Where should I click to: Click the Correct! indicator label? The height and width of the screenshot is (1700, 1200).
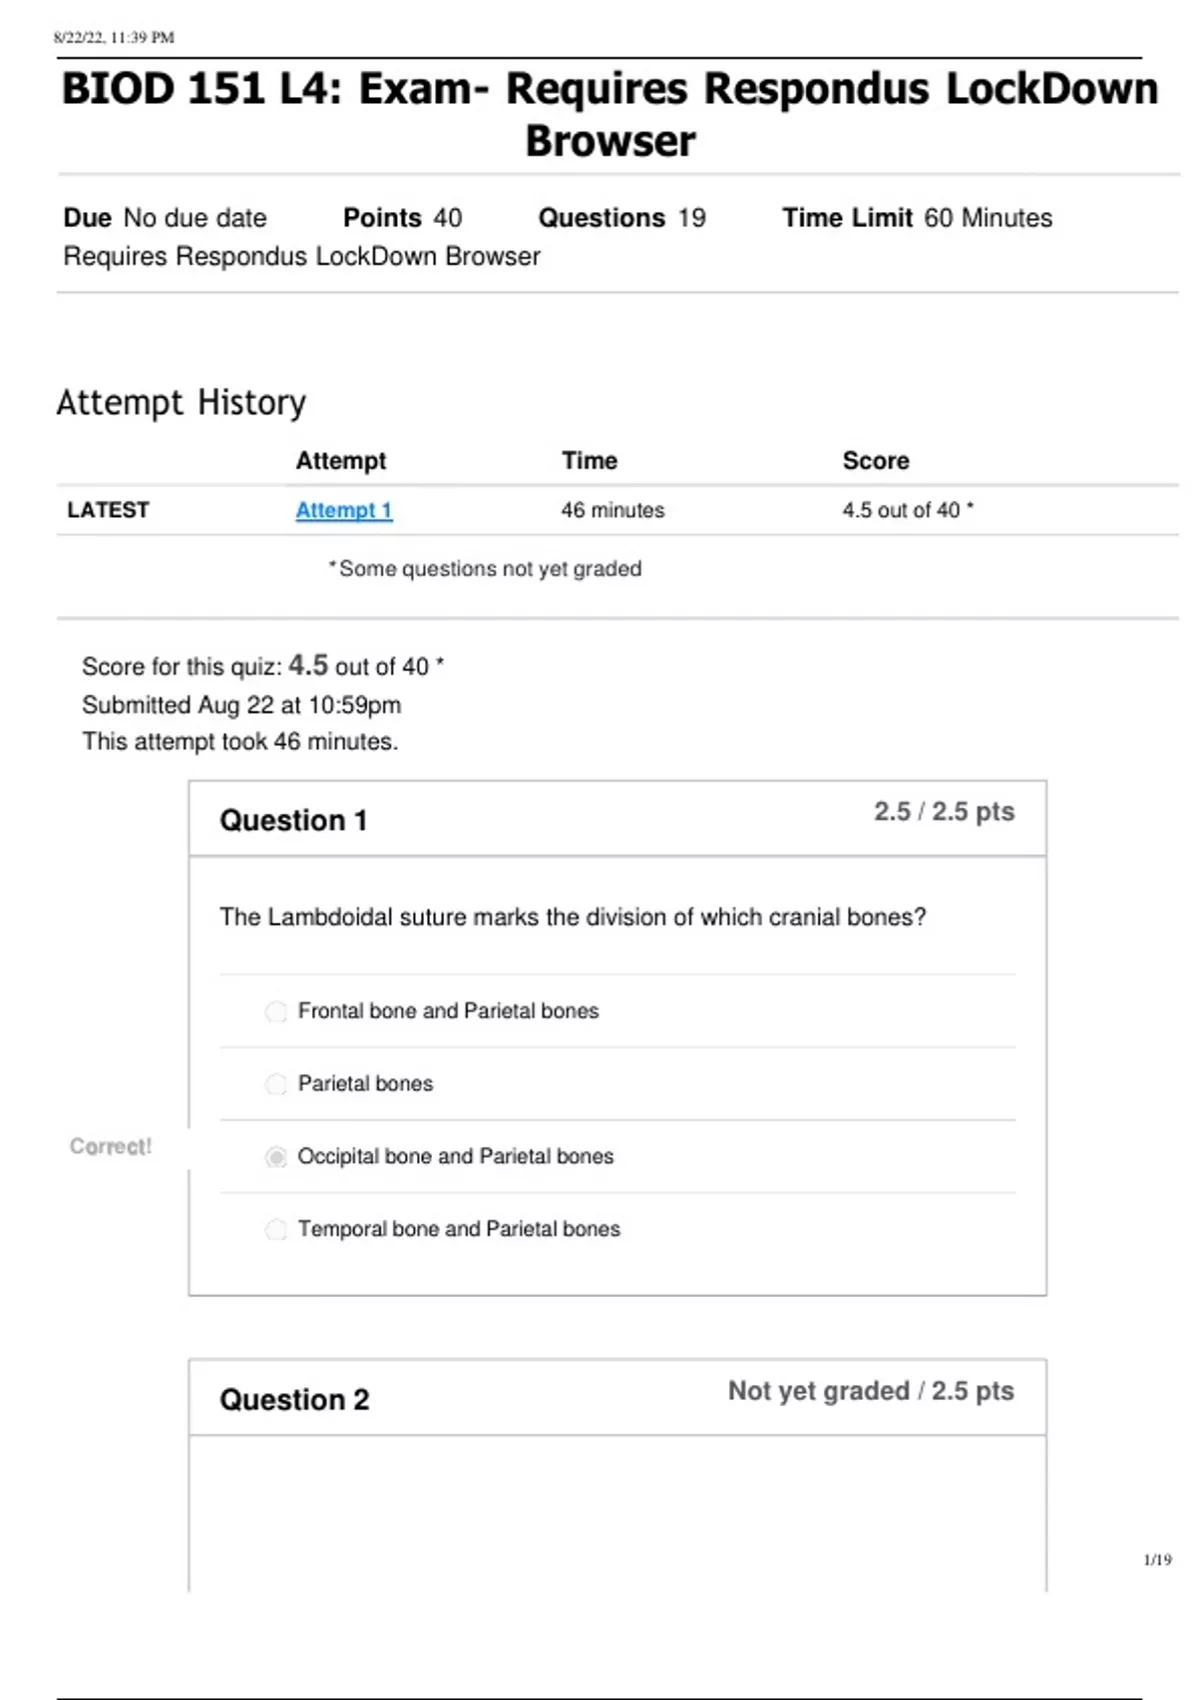point(110,1147)
